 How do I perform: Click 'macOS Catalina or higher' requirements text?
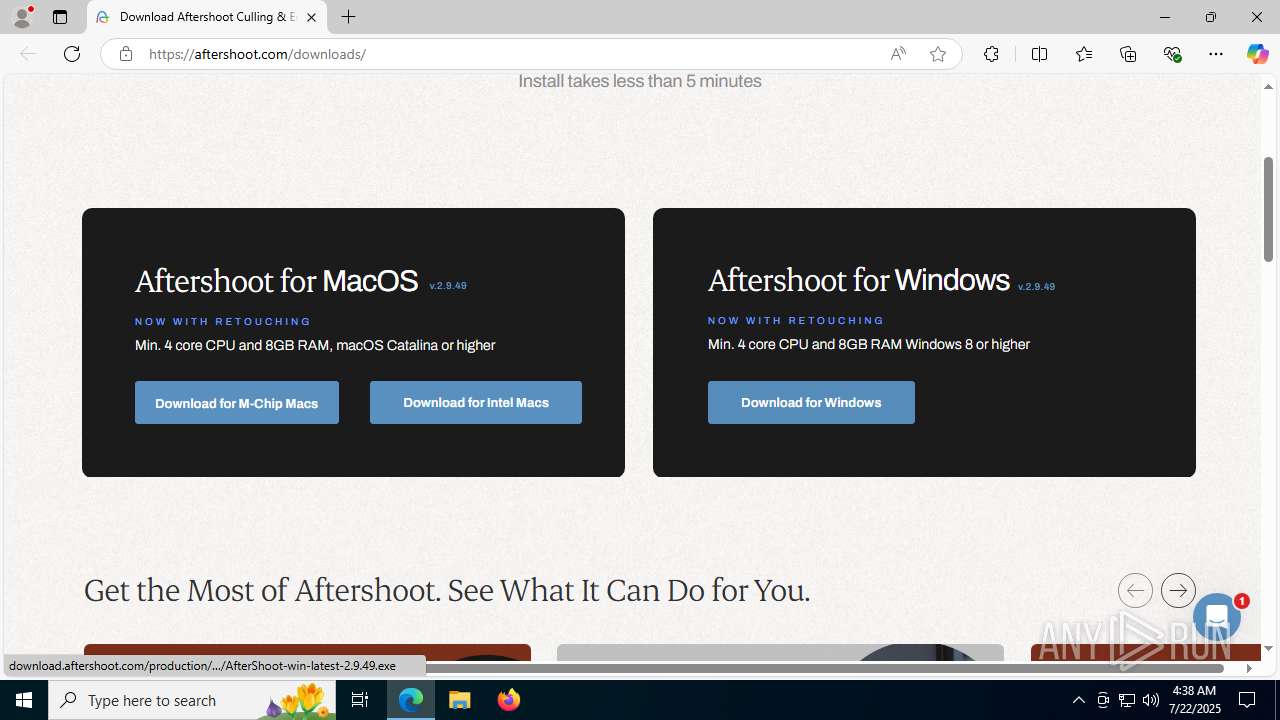click(x=415, y=345)
